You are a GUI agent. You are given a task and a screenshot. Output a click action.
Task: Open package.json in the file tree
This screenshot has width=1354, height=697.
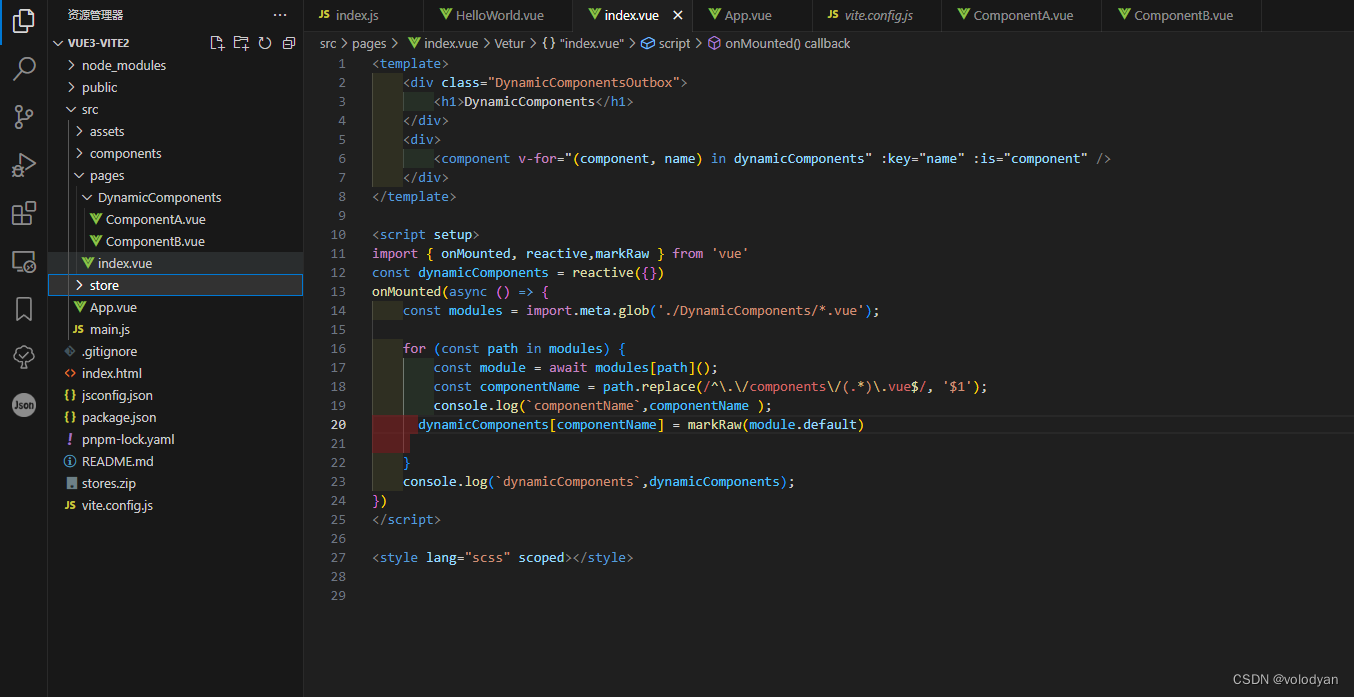175,417
